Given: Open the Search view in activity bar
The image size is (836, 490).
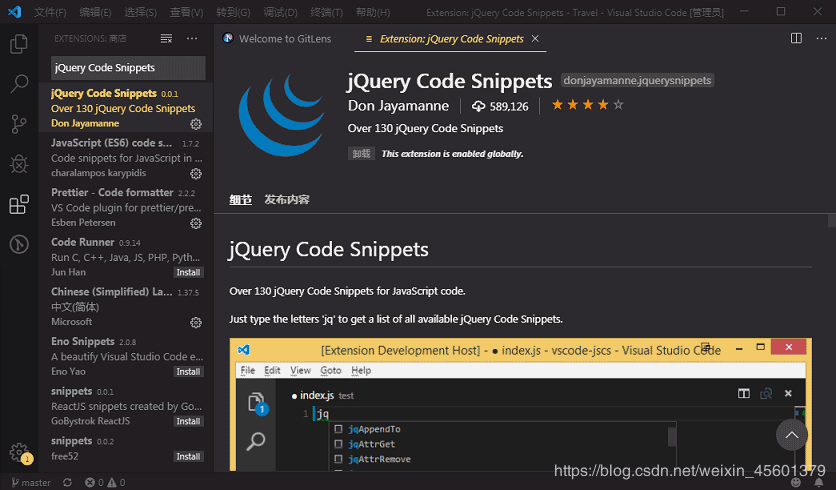Looking at the screenshot, I should (18, 84).
